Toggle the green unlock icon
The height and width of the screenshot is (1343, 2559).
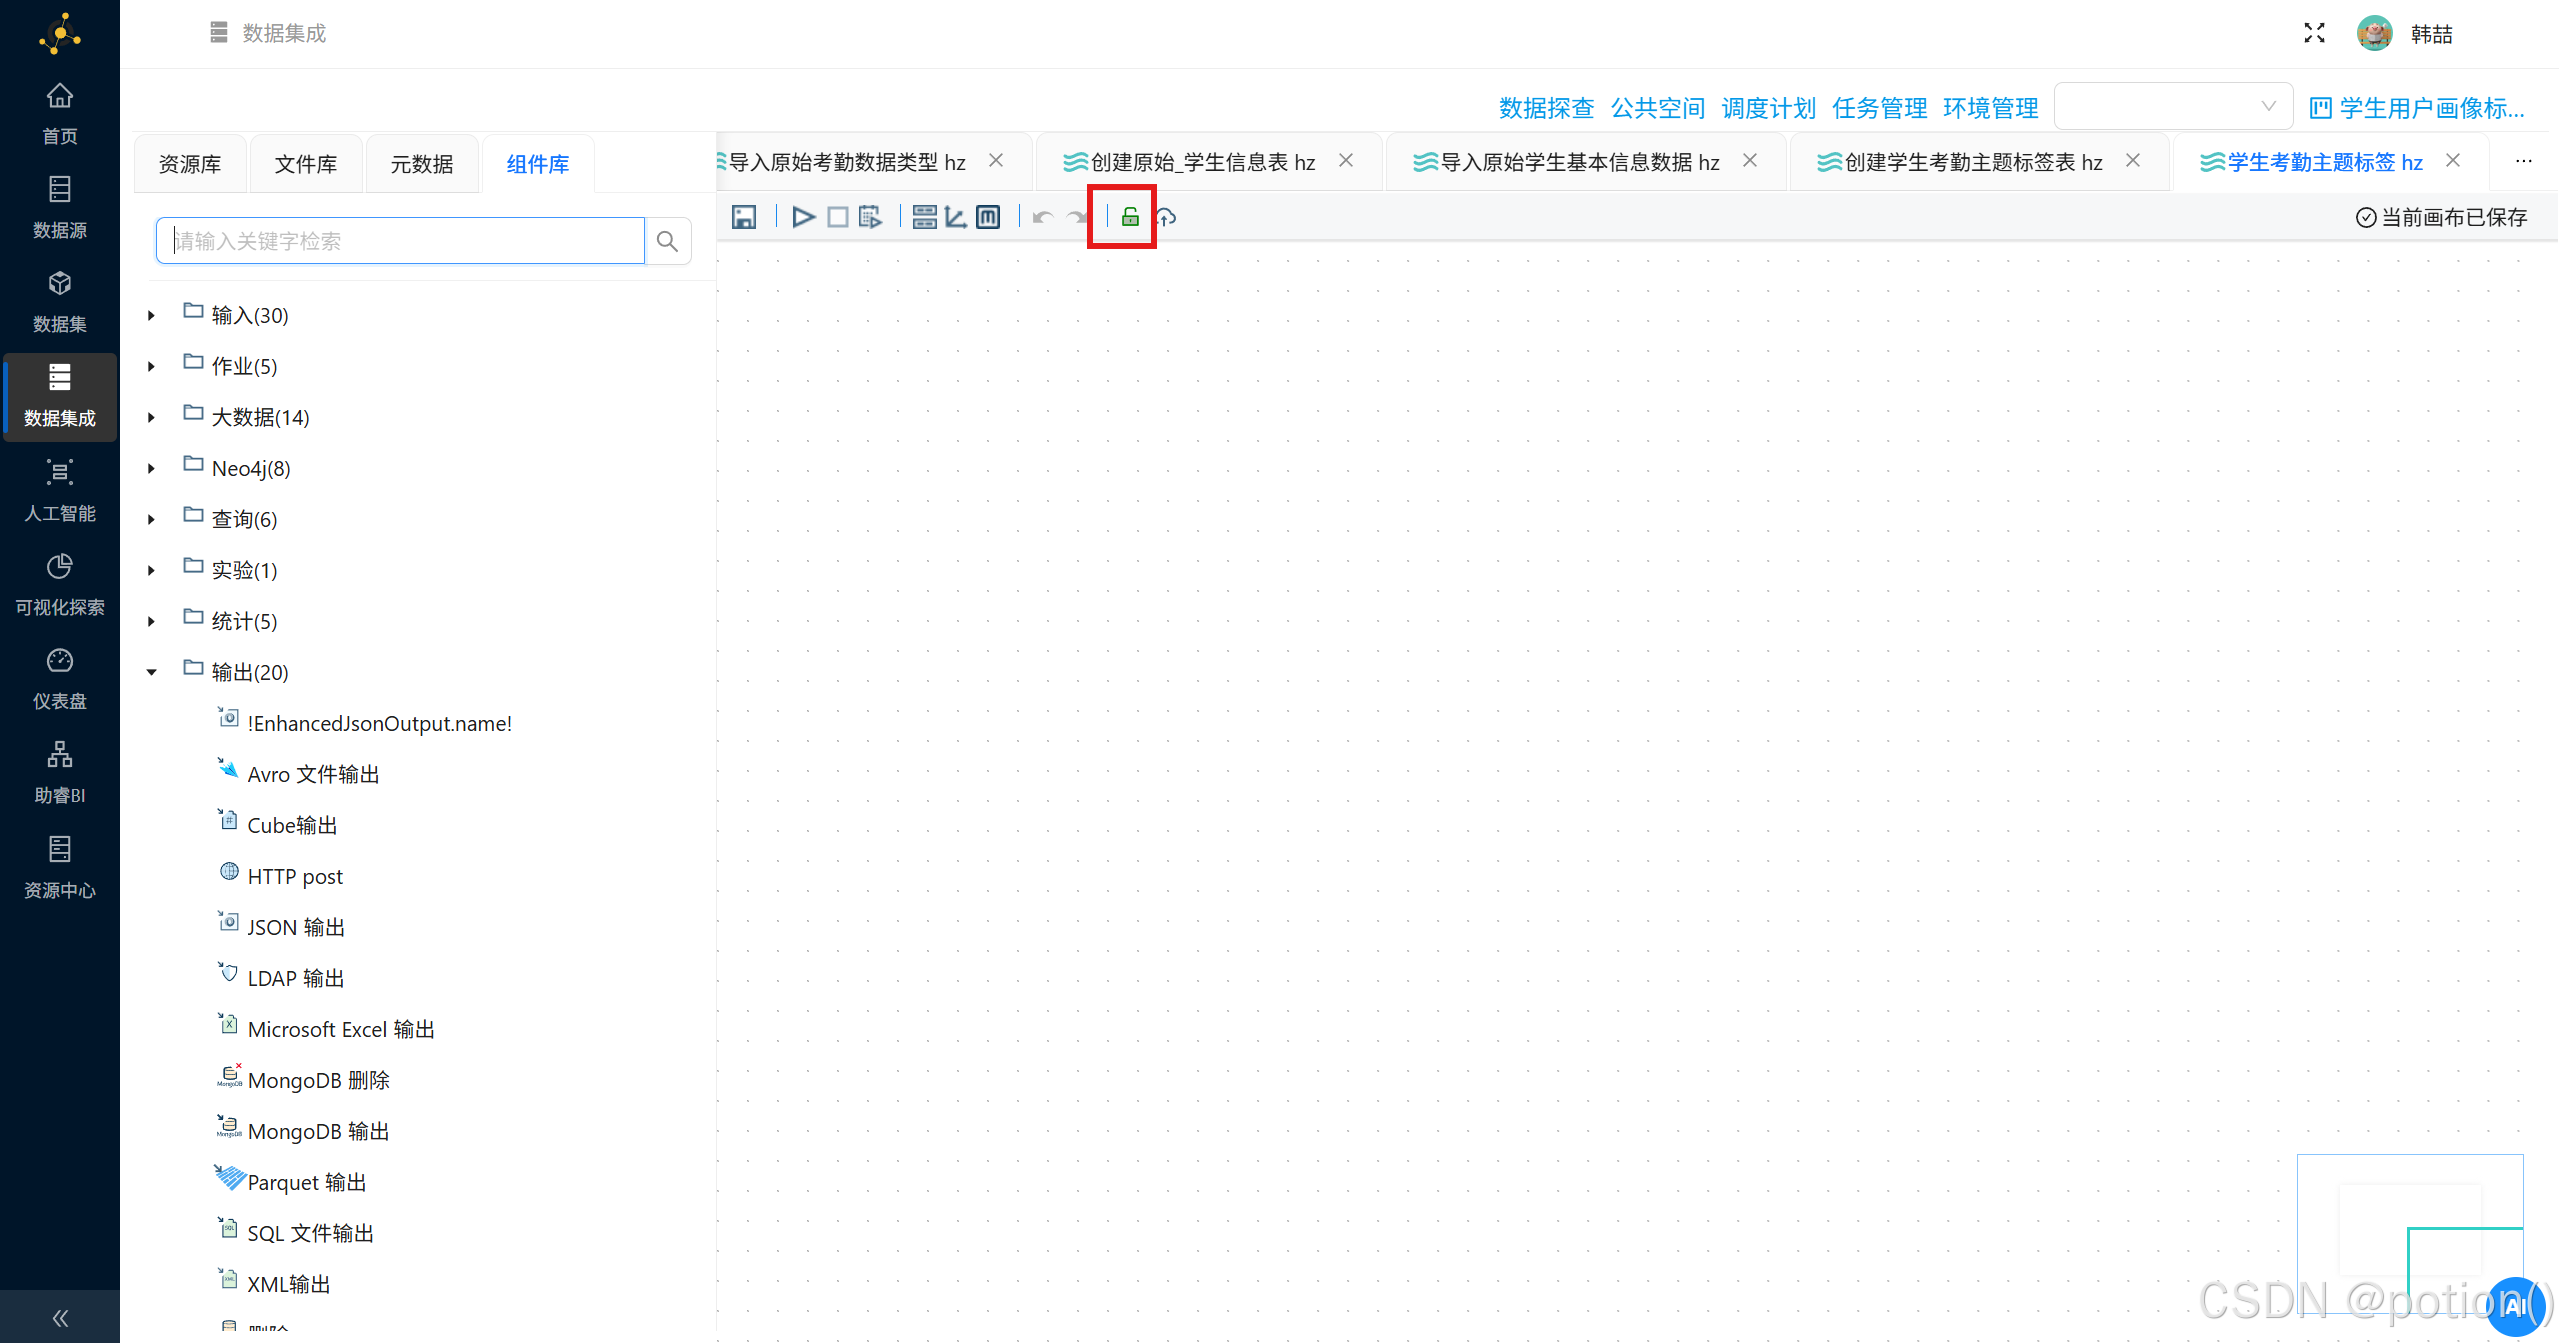(x=1130, y=217)
